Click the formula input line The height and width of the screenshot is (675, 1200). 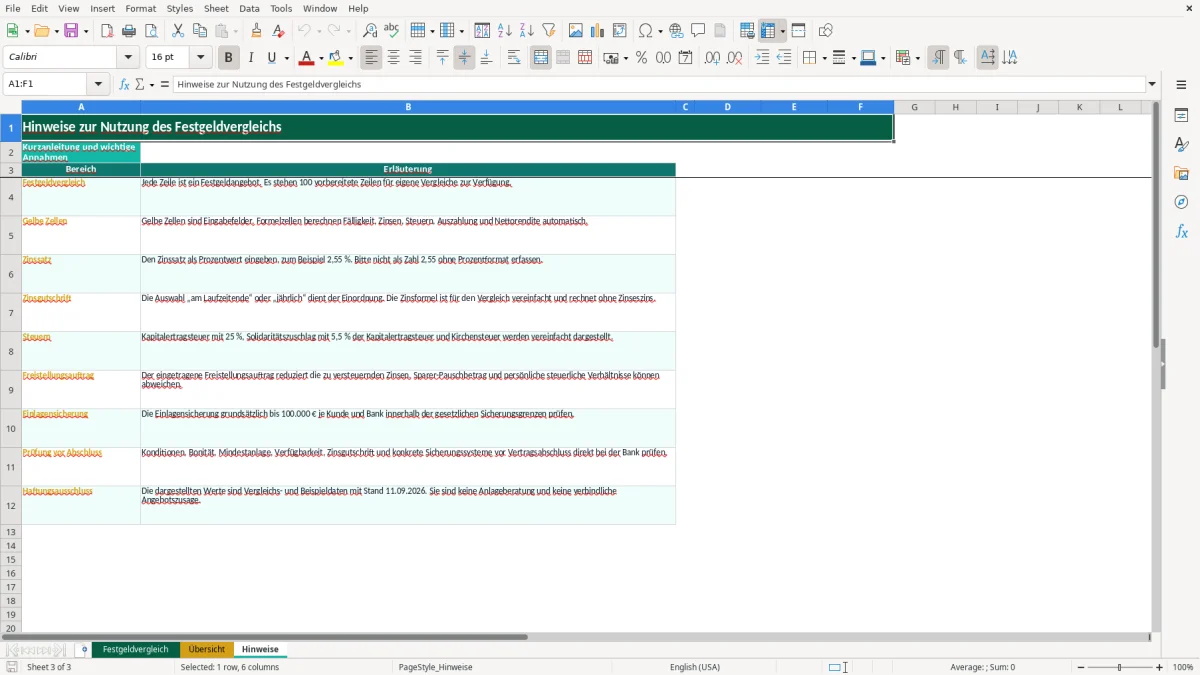659,84
